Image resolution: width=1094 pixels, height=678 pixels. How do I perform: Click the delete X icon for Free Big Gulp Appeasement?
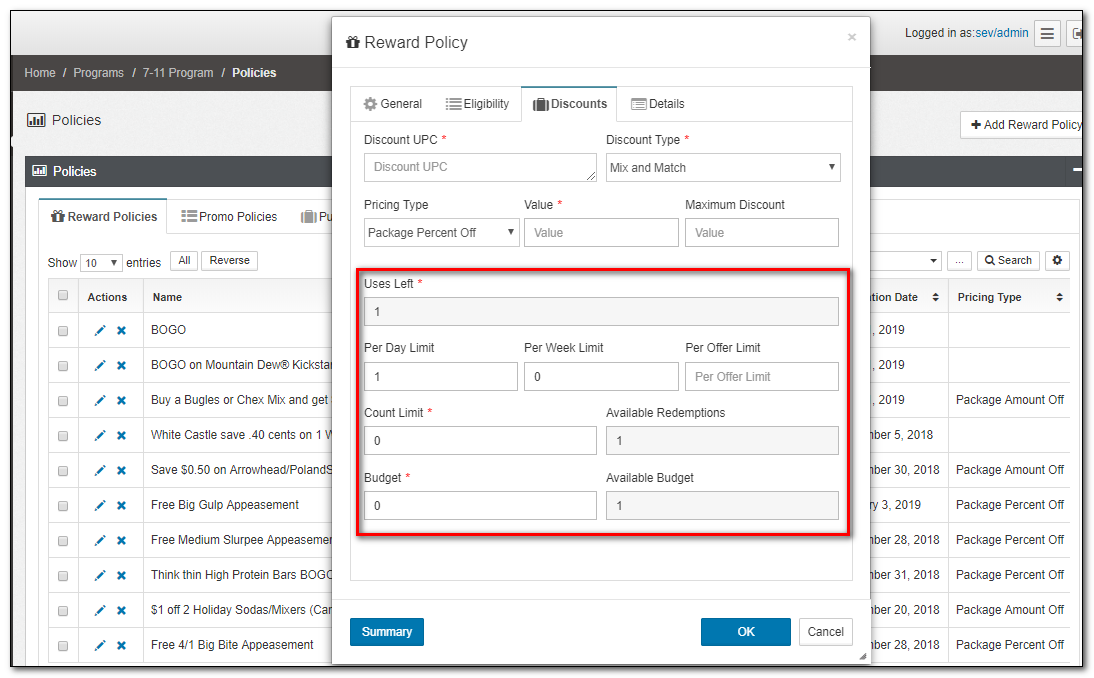121,505
